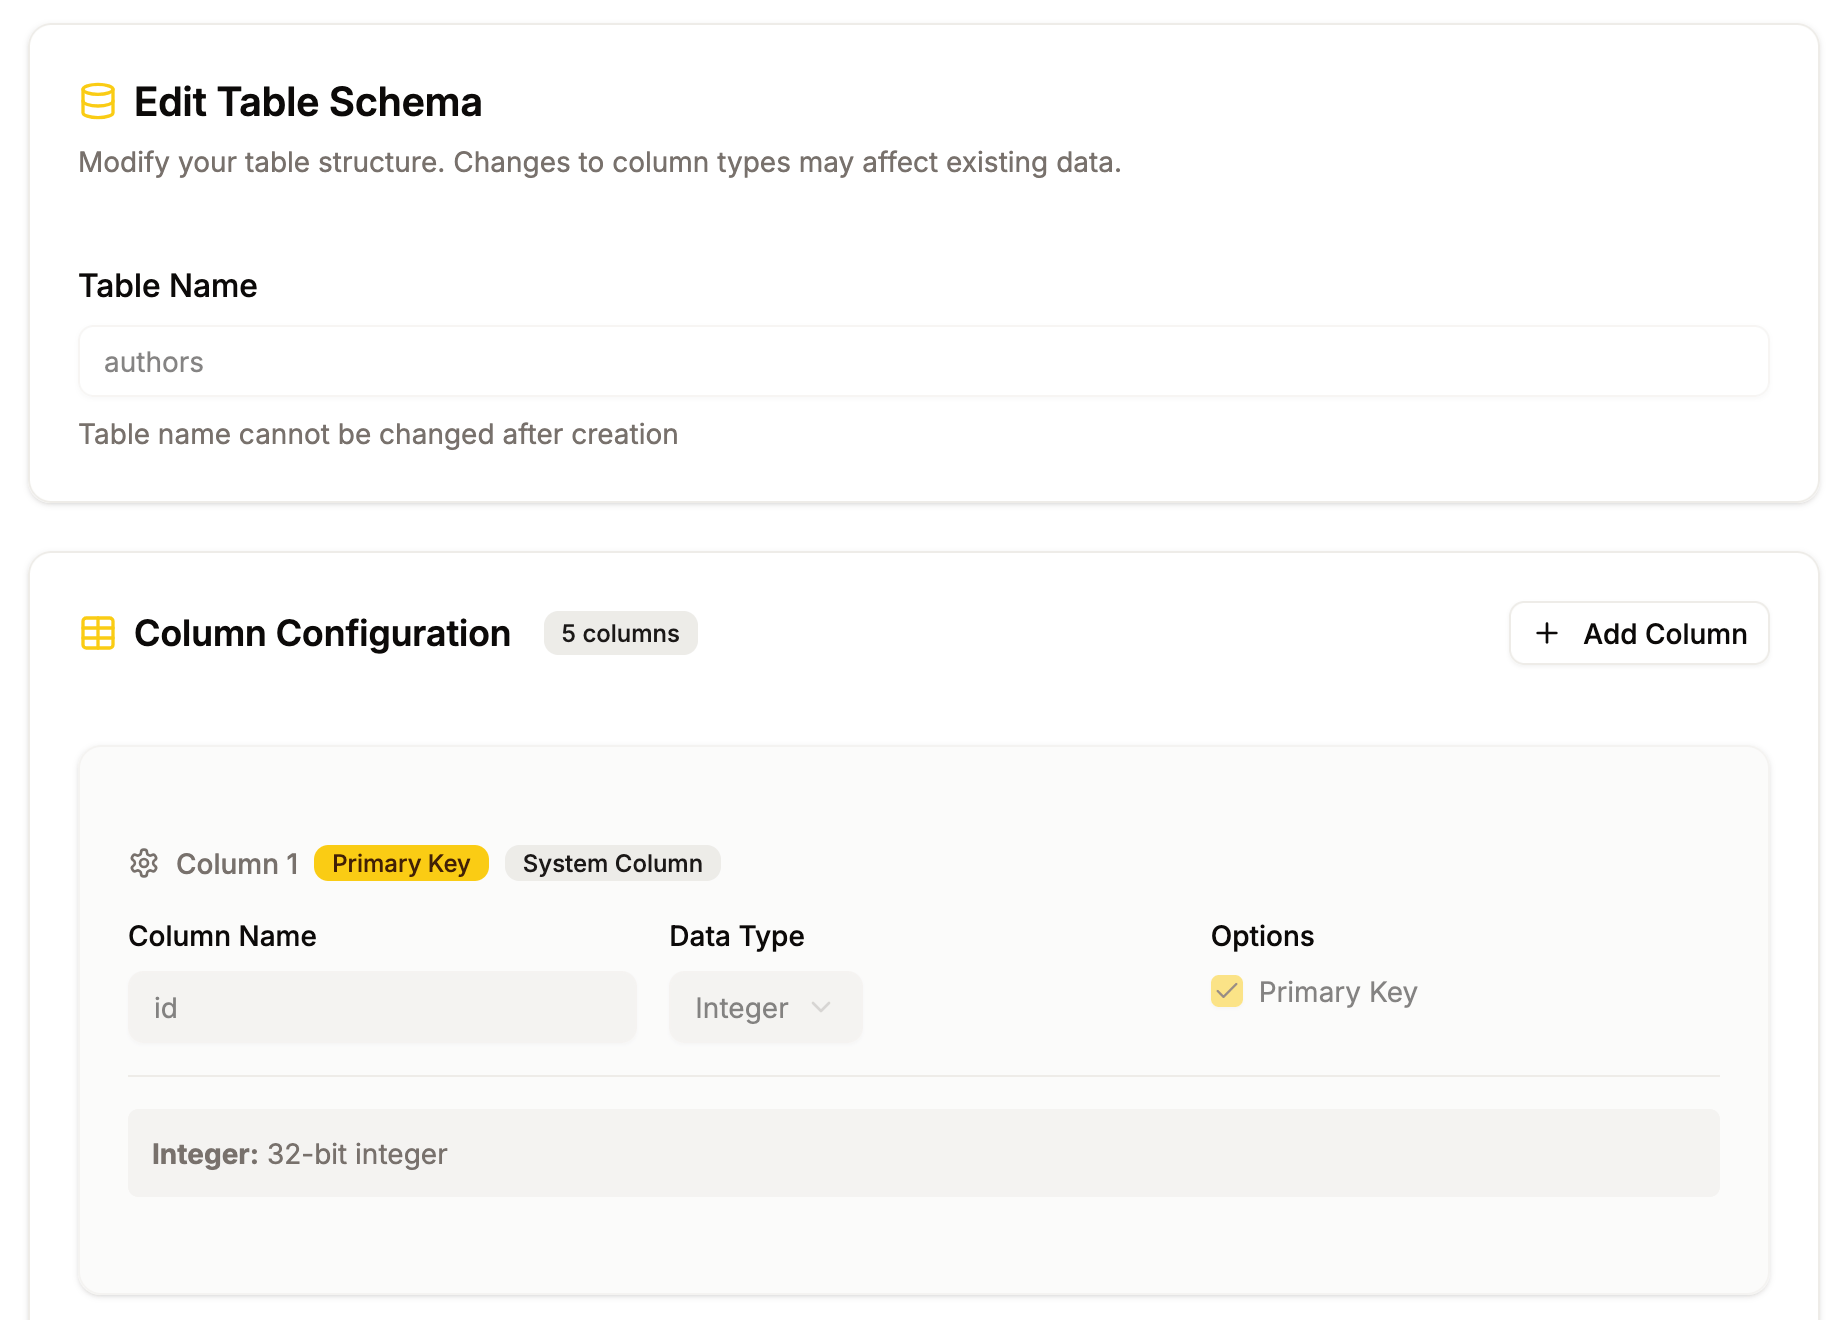This screenshot has width=1848, height=1320.
Task: Click the checkmark inside the Primary Key checkbox
Action: click(1227, 991)
